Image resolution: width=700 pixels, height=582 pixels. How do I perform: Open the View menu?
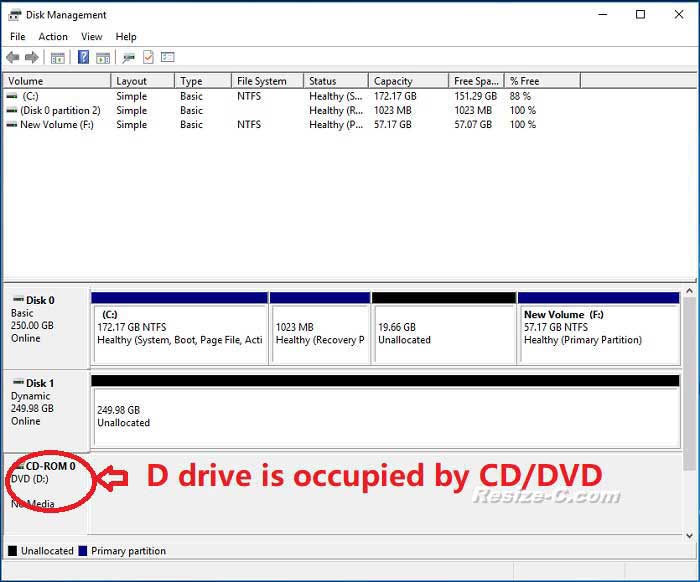[92, 37]
